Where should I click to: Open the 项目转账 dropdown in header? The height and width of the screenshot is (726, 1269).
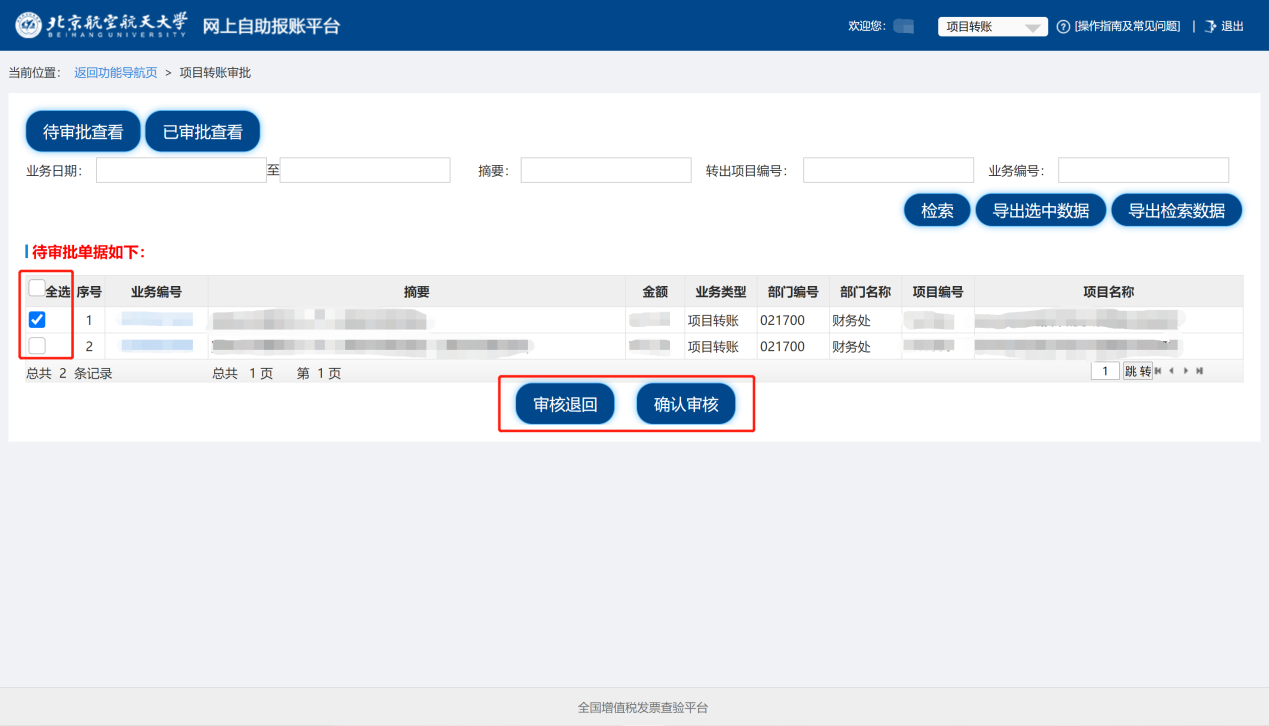[x=992, y=27]
